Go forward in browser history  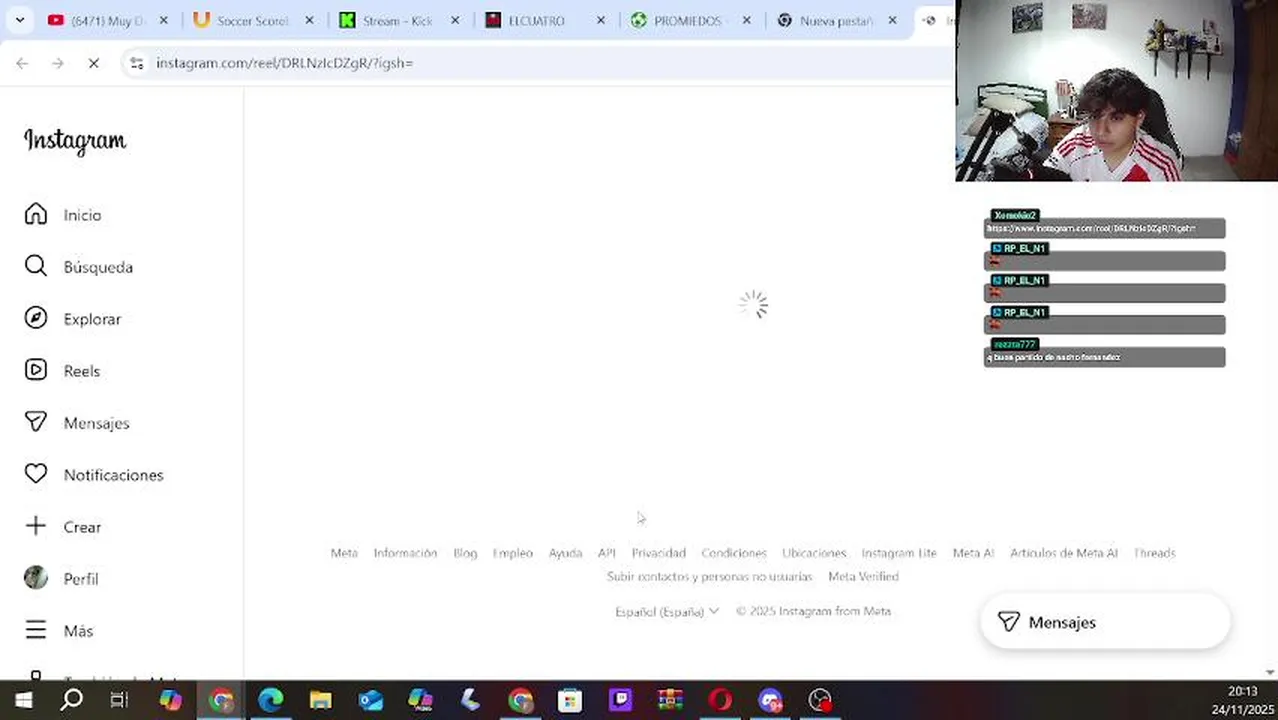tap(58, 63)
